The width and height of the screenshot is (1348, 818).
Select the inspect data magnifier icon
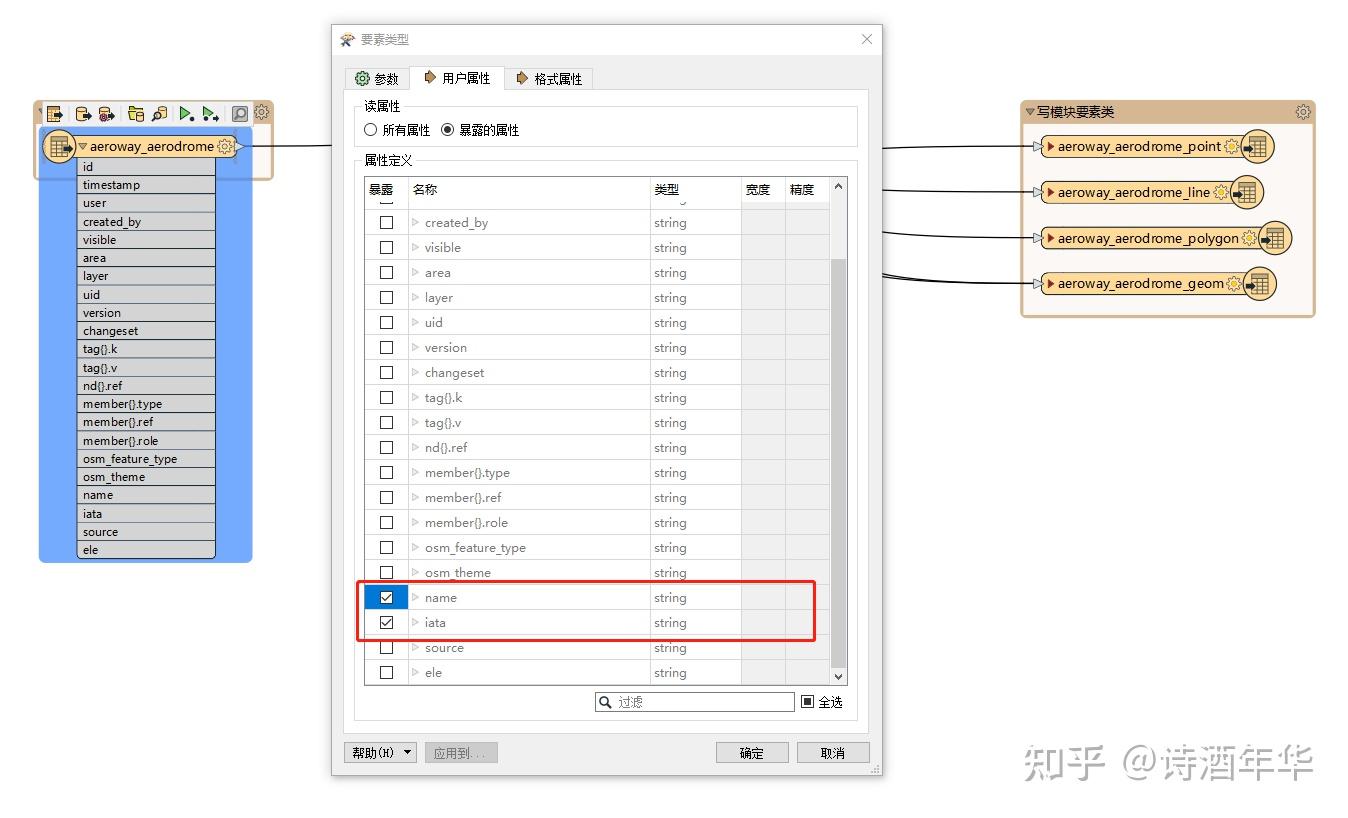click(x=239, y=113)
